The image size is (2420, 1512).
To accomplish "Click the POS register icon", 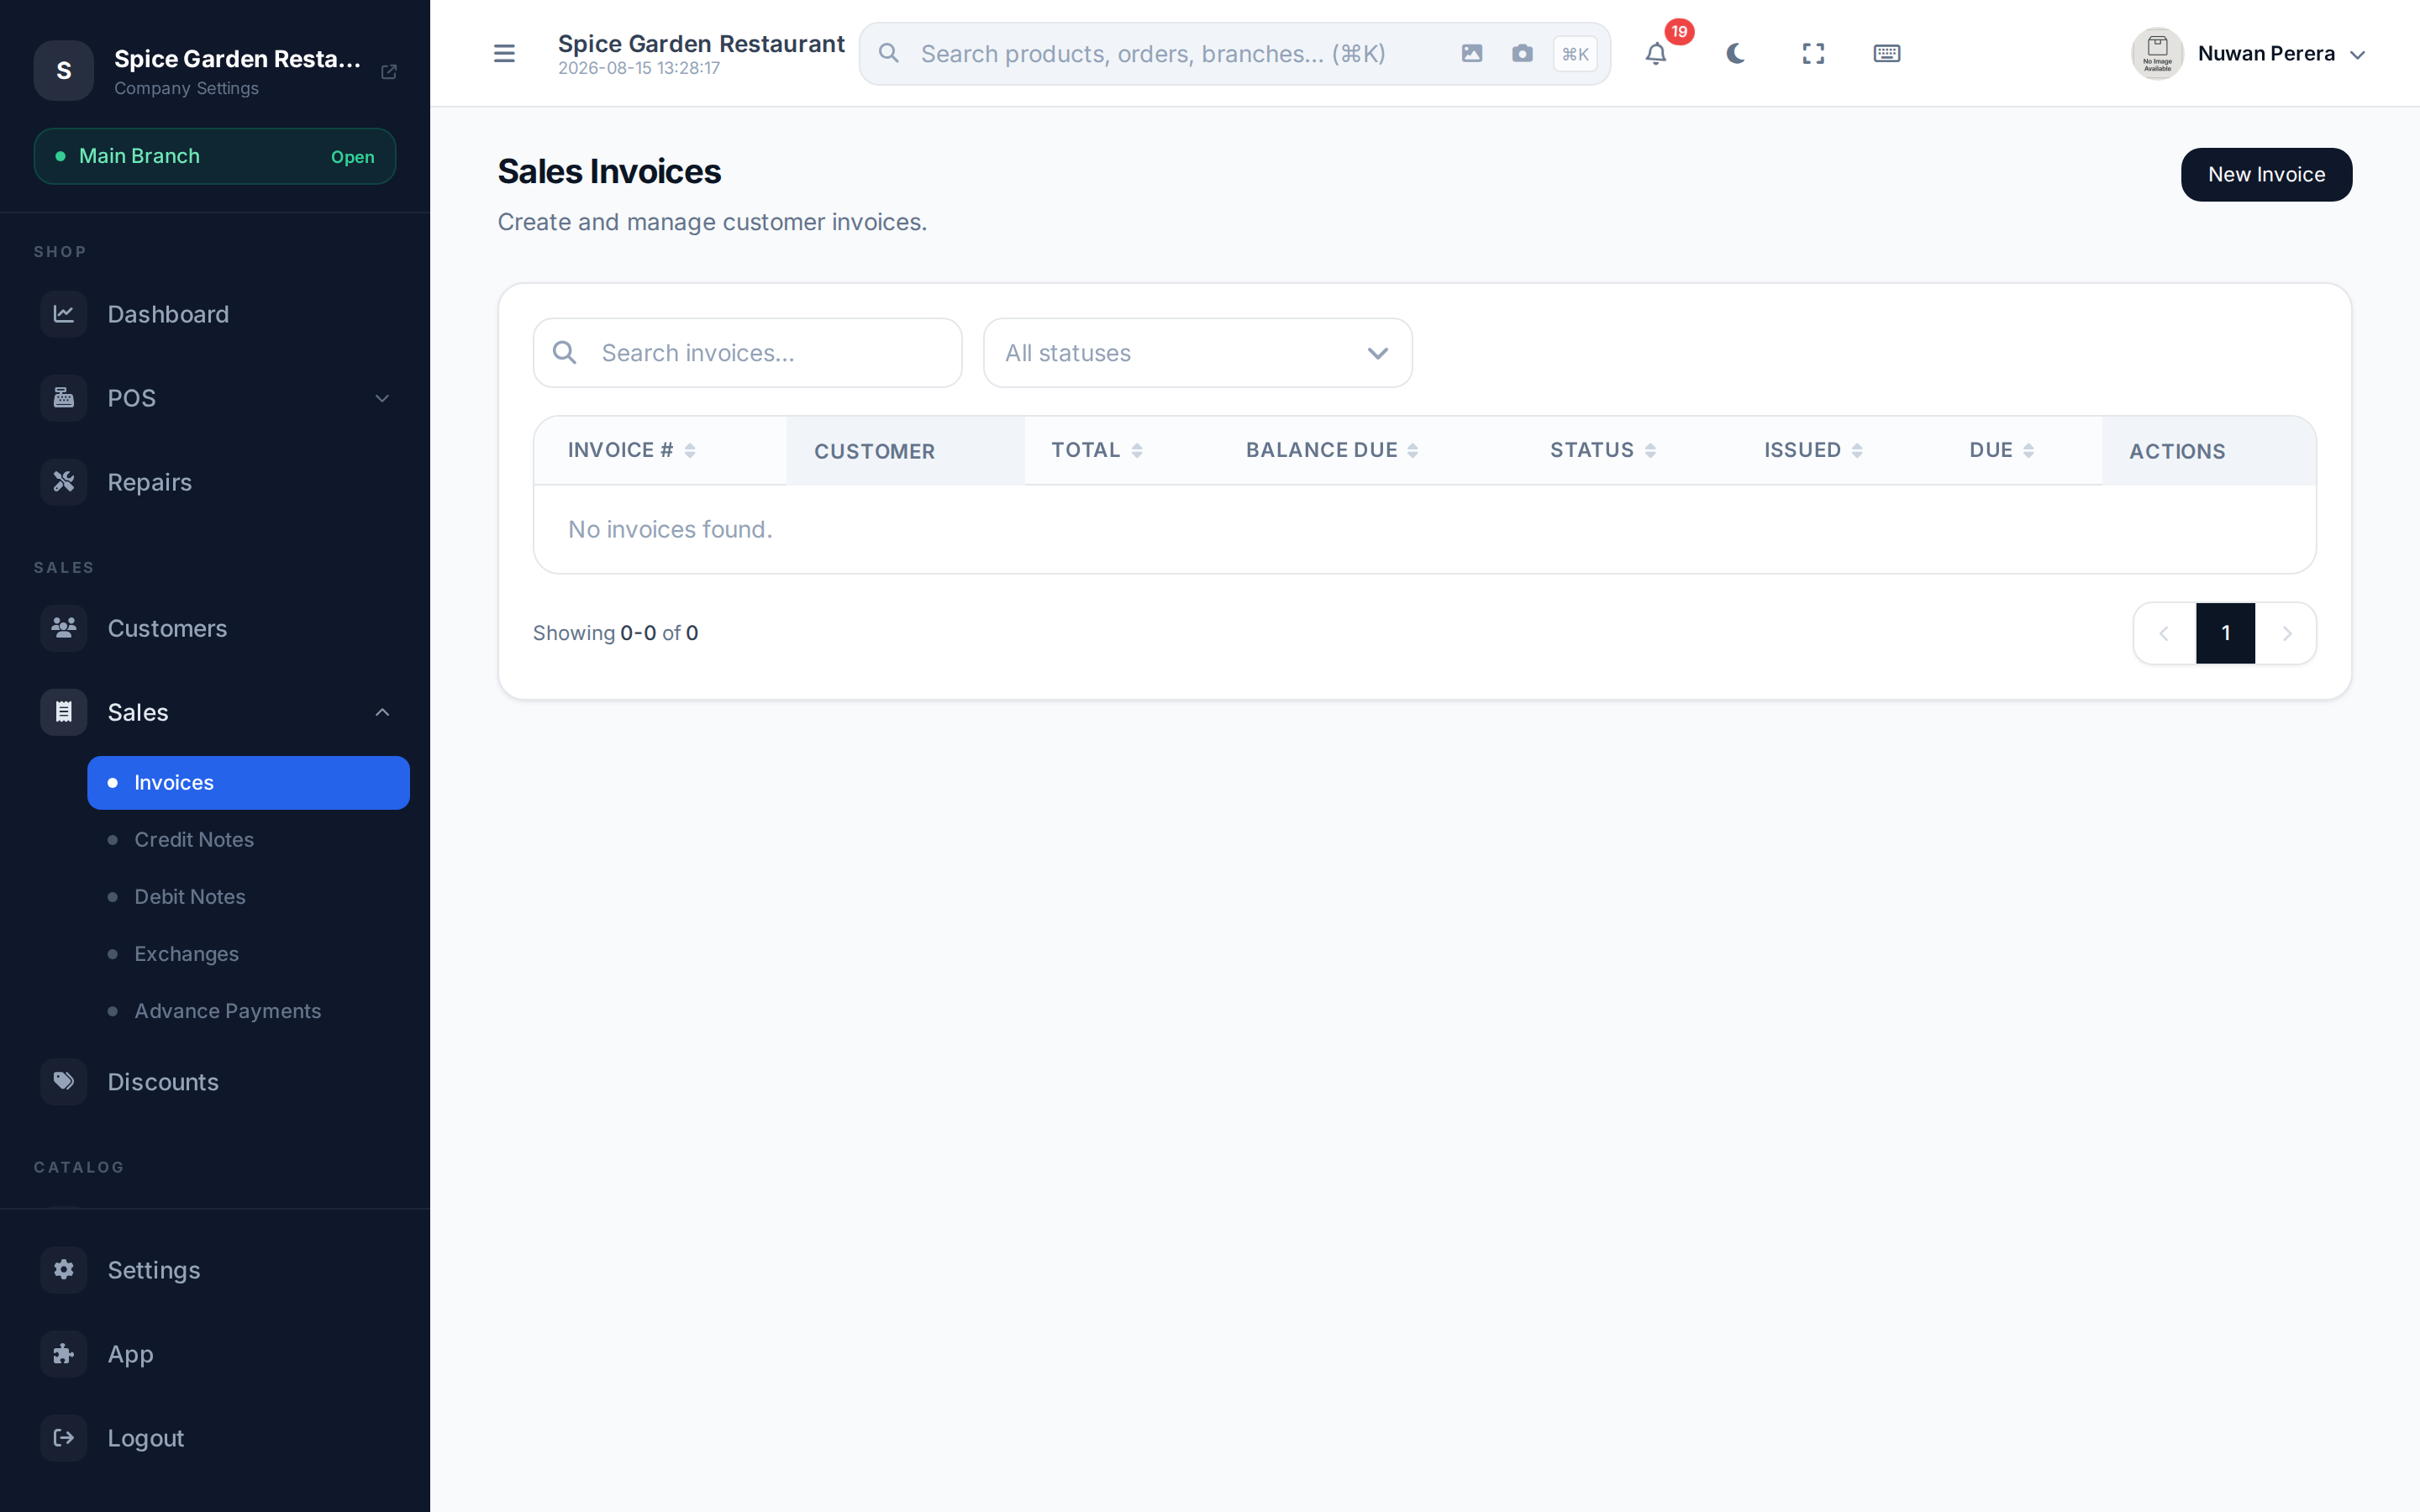I will point(64,398).
